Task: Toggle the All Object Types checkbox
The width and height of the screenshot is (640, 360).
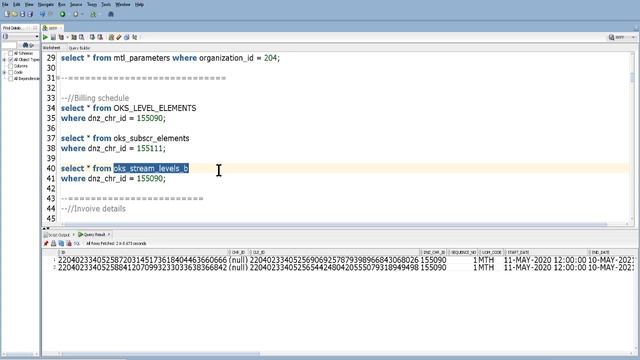Action: click(x=11, y=60)
